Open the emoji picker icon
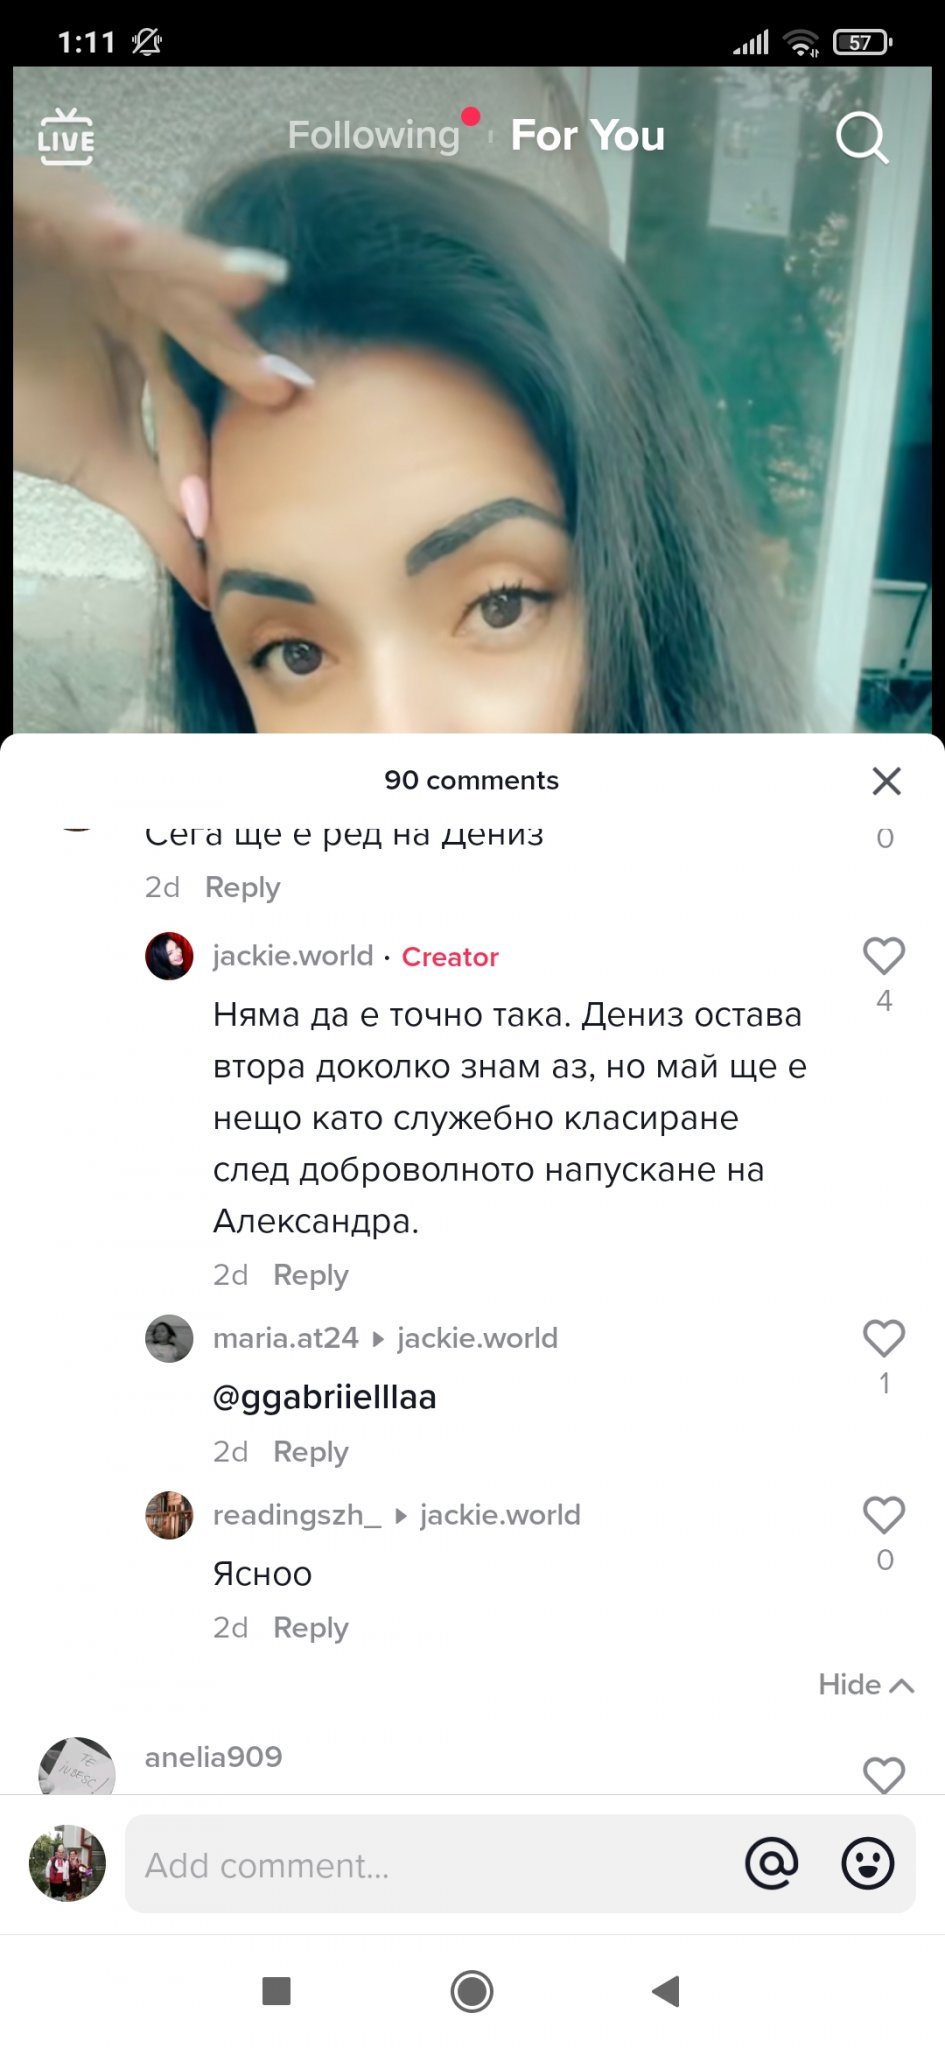 (867, 1863)
